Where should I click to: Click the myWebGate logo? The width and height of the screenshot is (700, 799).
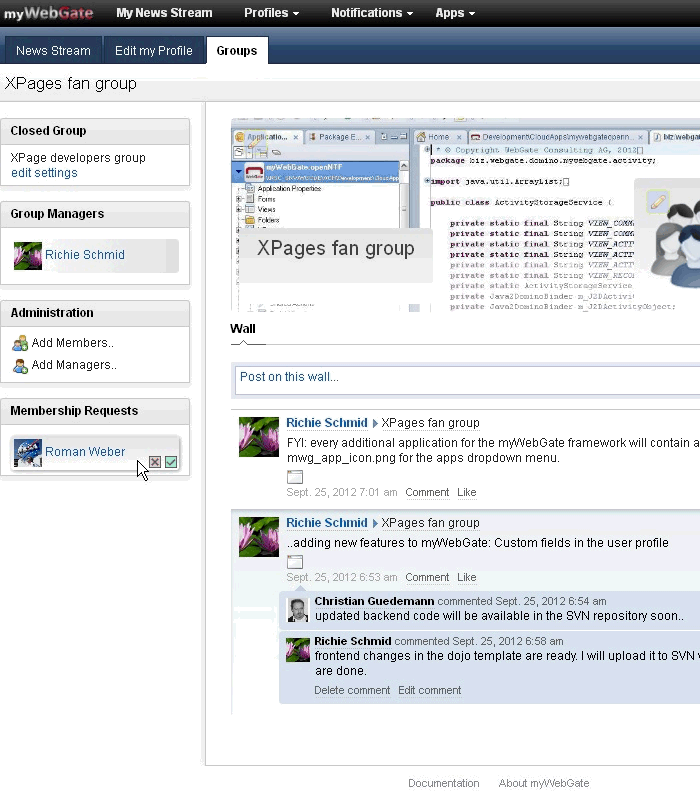(48, 13)
